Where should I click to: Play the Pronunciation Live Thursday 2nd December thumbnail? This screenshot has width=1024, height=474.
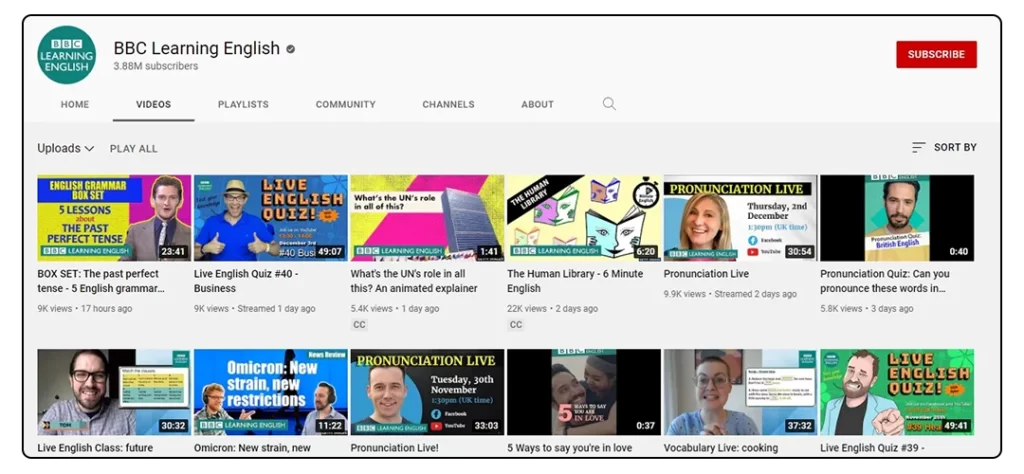(741, 217)
